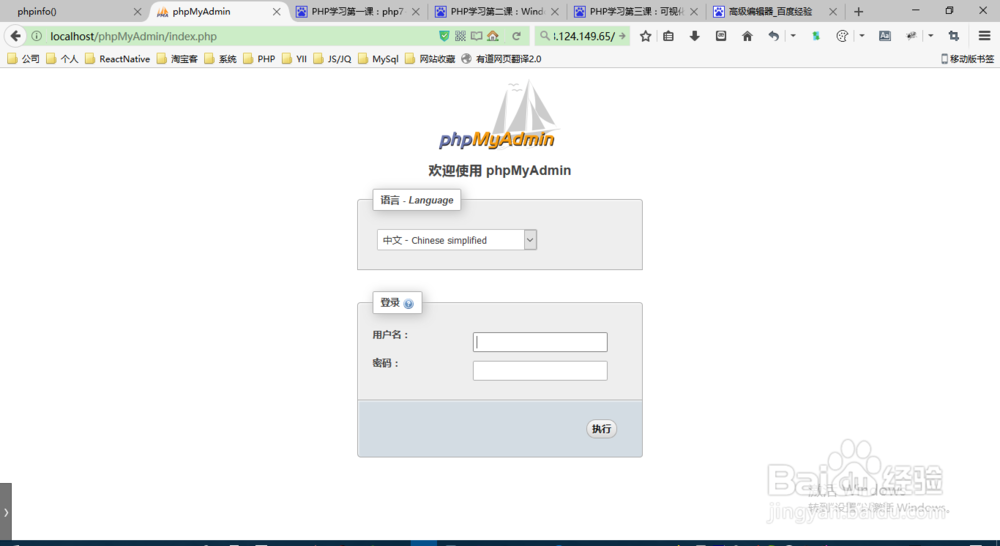This screenshot has width=1000, height=546.
Task: Open the bookmarks list icon
Action: tap(668, 36)
